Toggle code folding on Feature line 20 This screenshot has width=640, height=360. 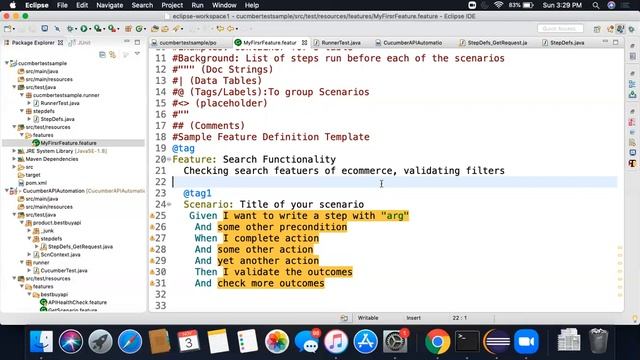169,160
